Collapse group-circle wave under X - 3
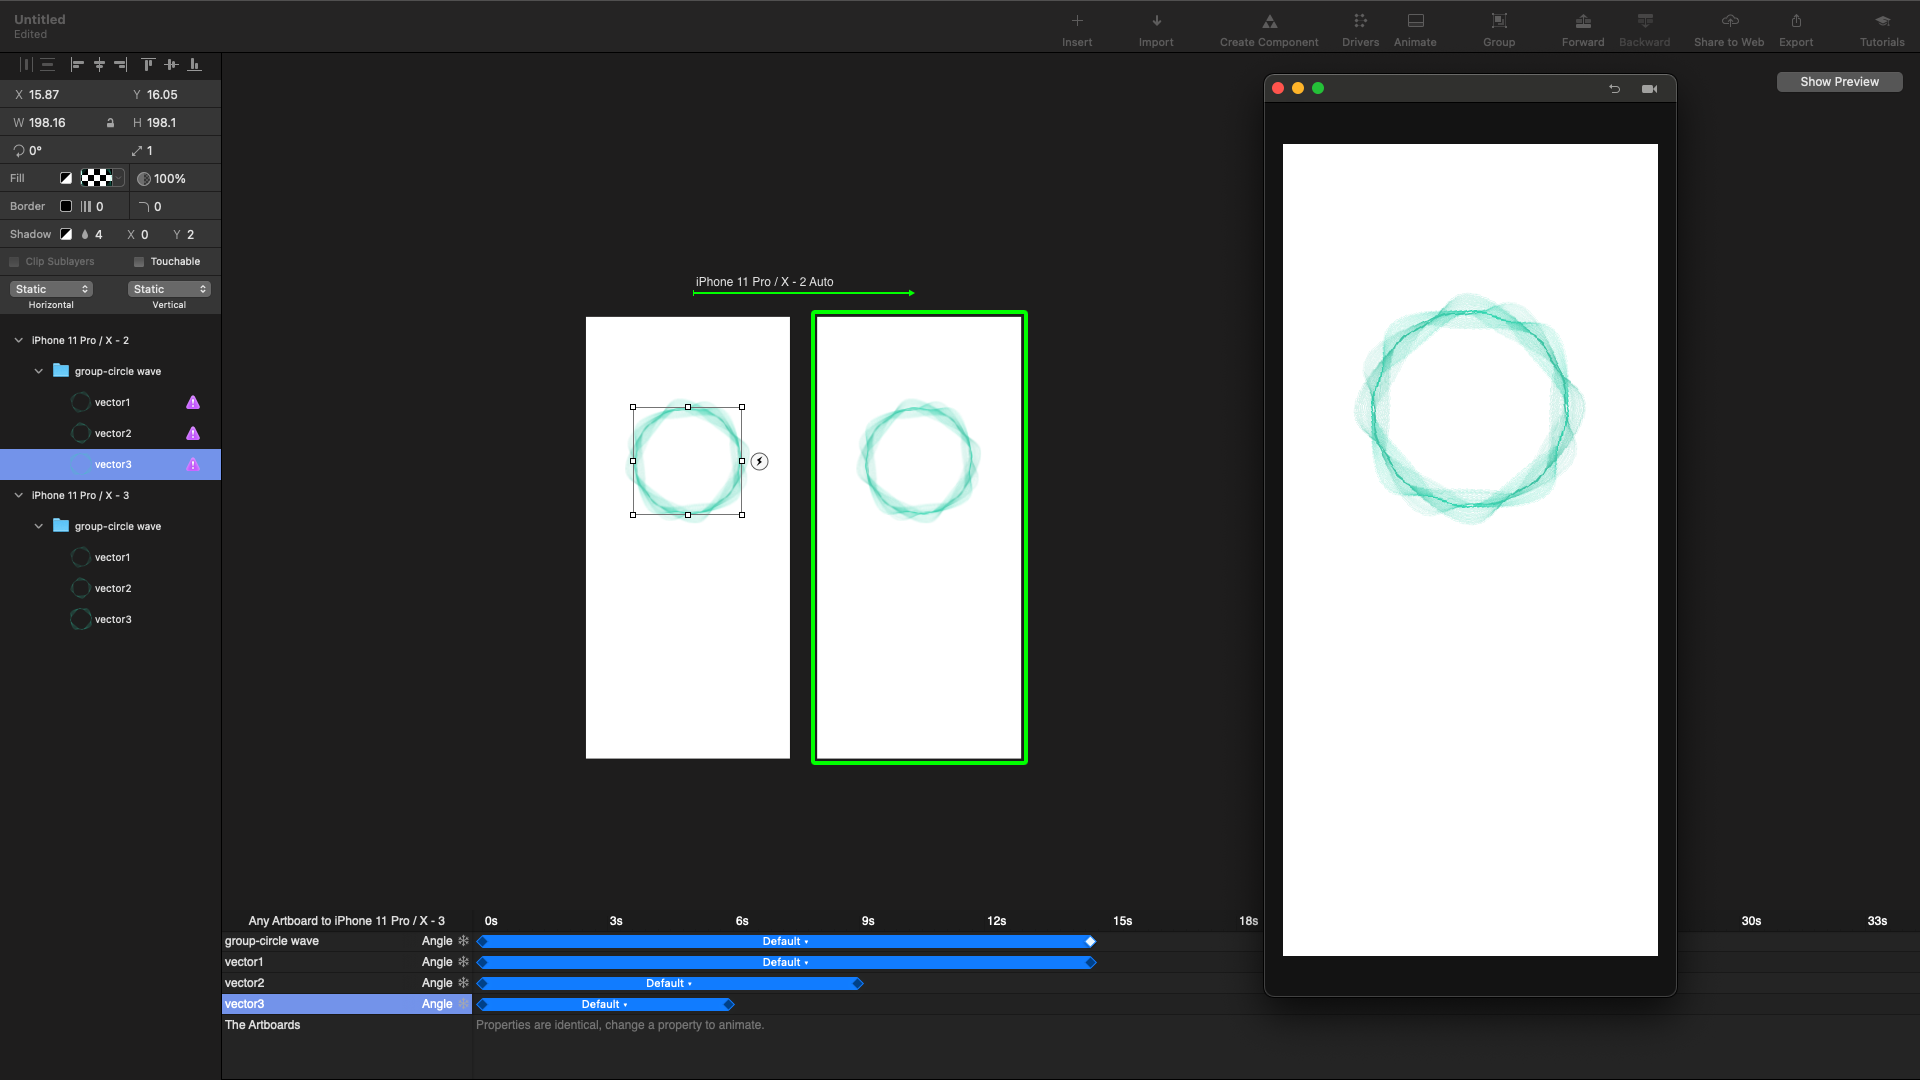 [x=38, y=526]
